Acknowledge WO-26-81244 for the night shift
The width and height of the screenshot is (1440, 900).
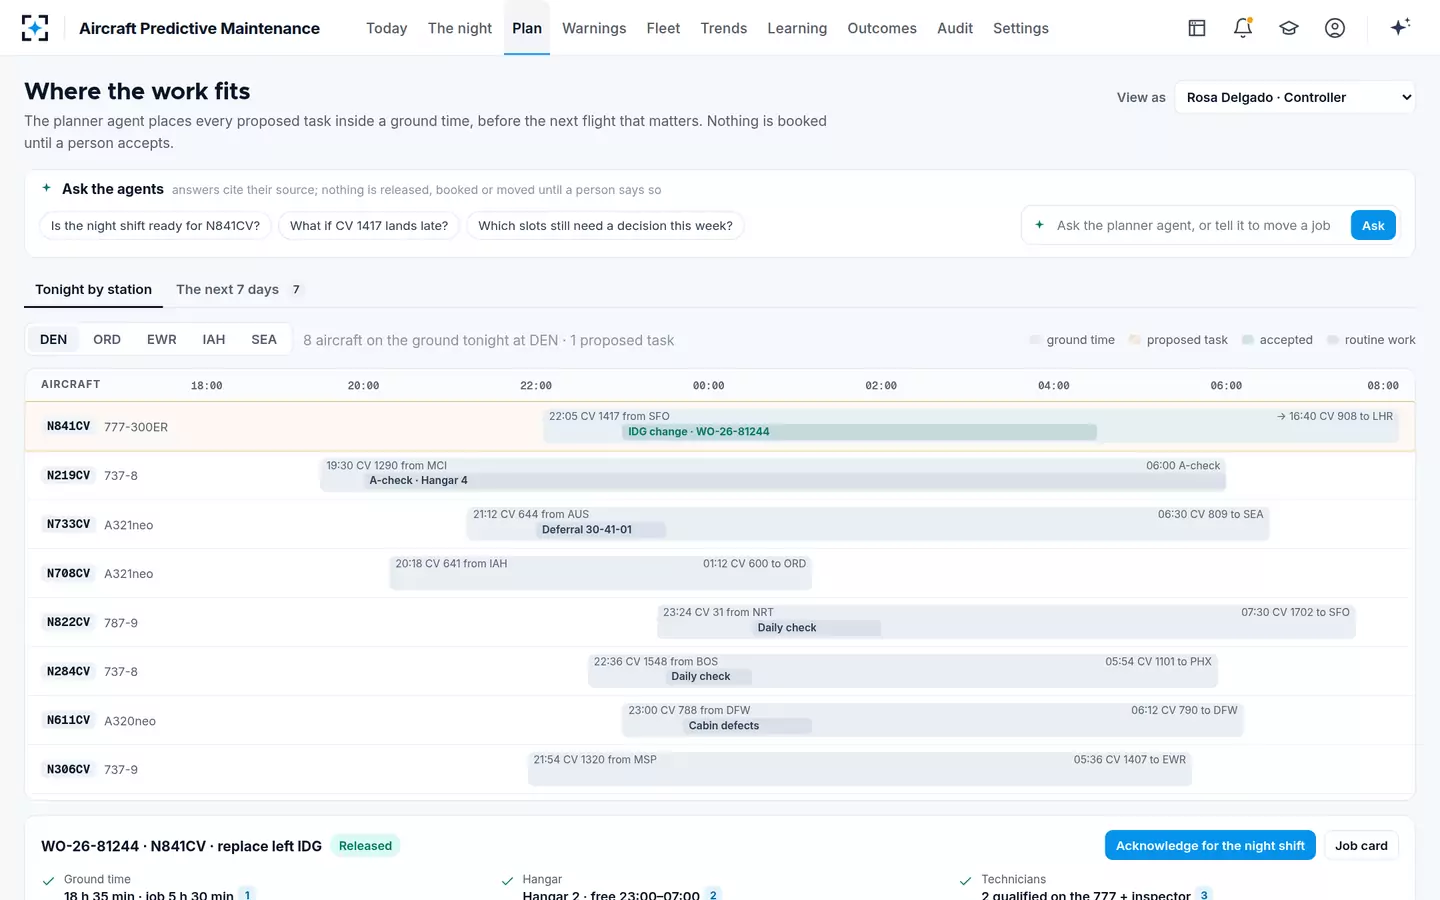point(1210,845)
